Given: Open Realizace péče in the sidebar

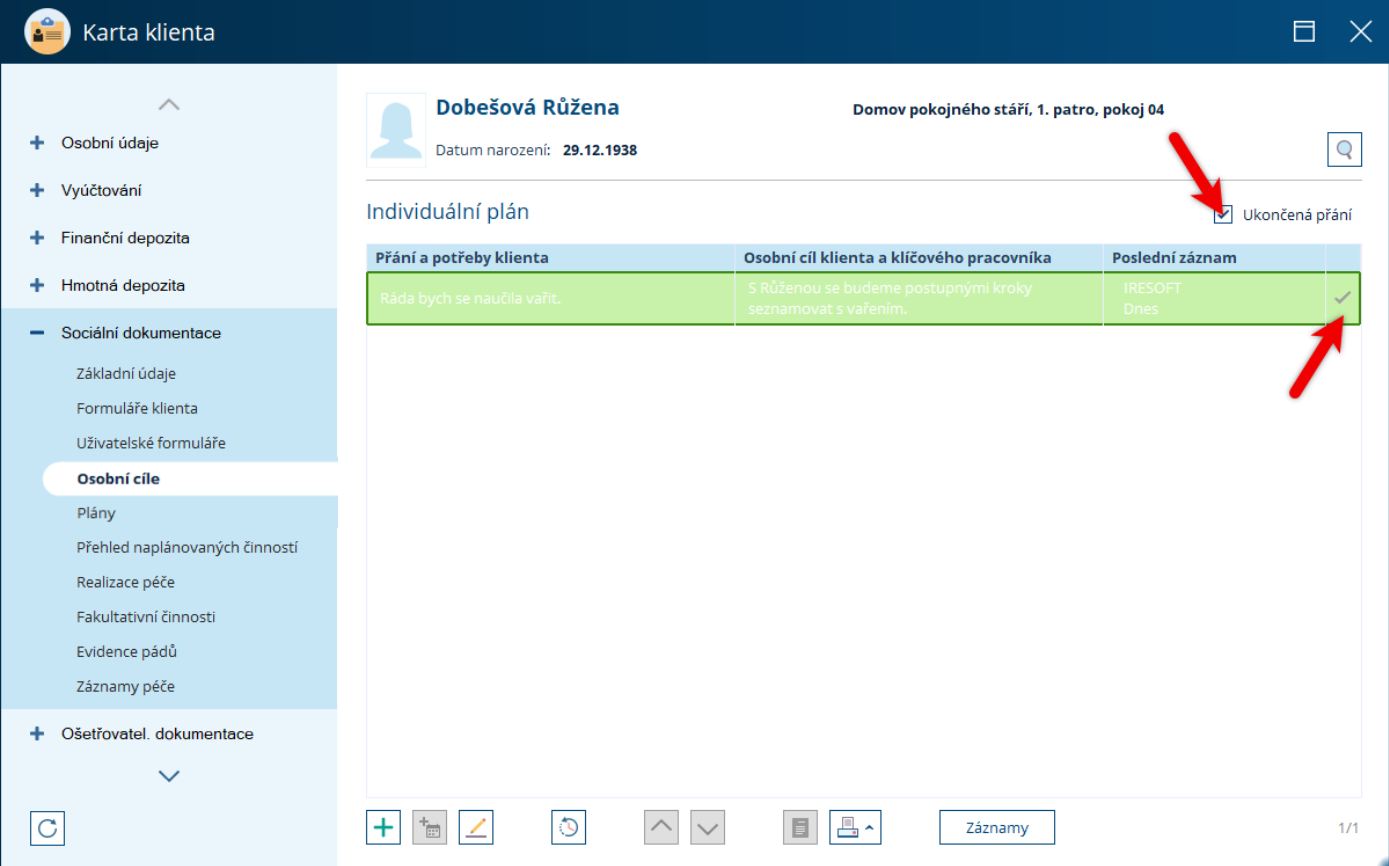Looking at the screenshot, I should coord(126,582).
